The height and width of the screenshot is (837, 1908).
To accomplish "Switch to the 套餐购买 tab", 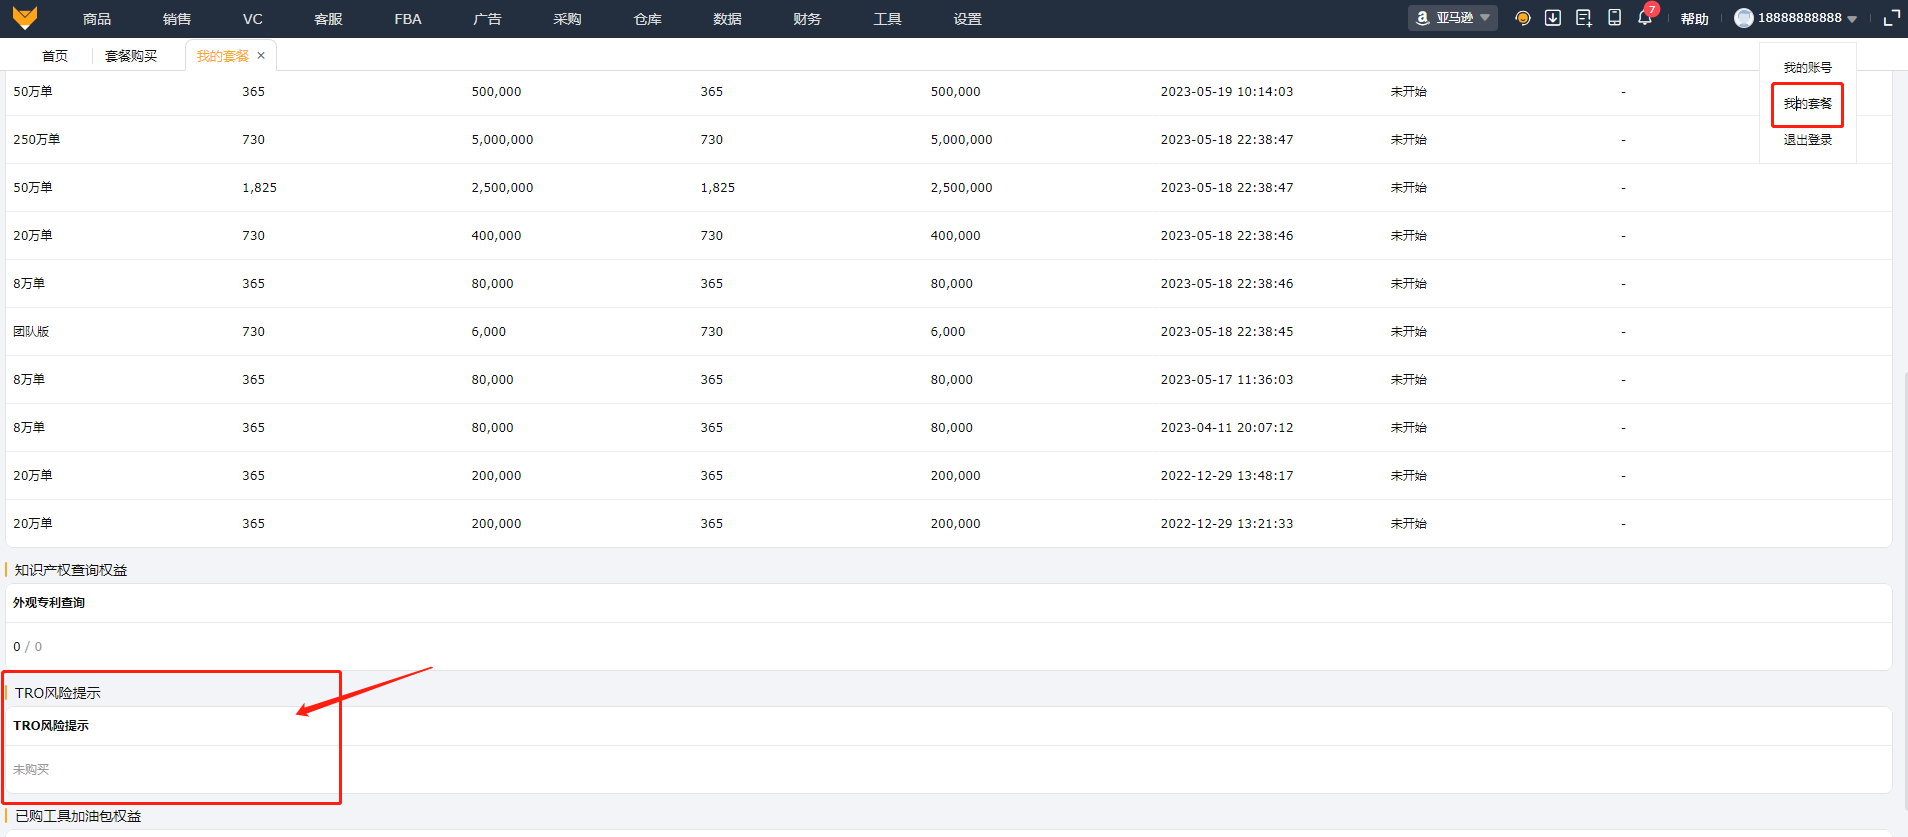I will click(131, 56).
